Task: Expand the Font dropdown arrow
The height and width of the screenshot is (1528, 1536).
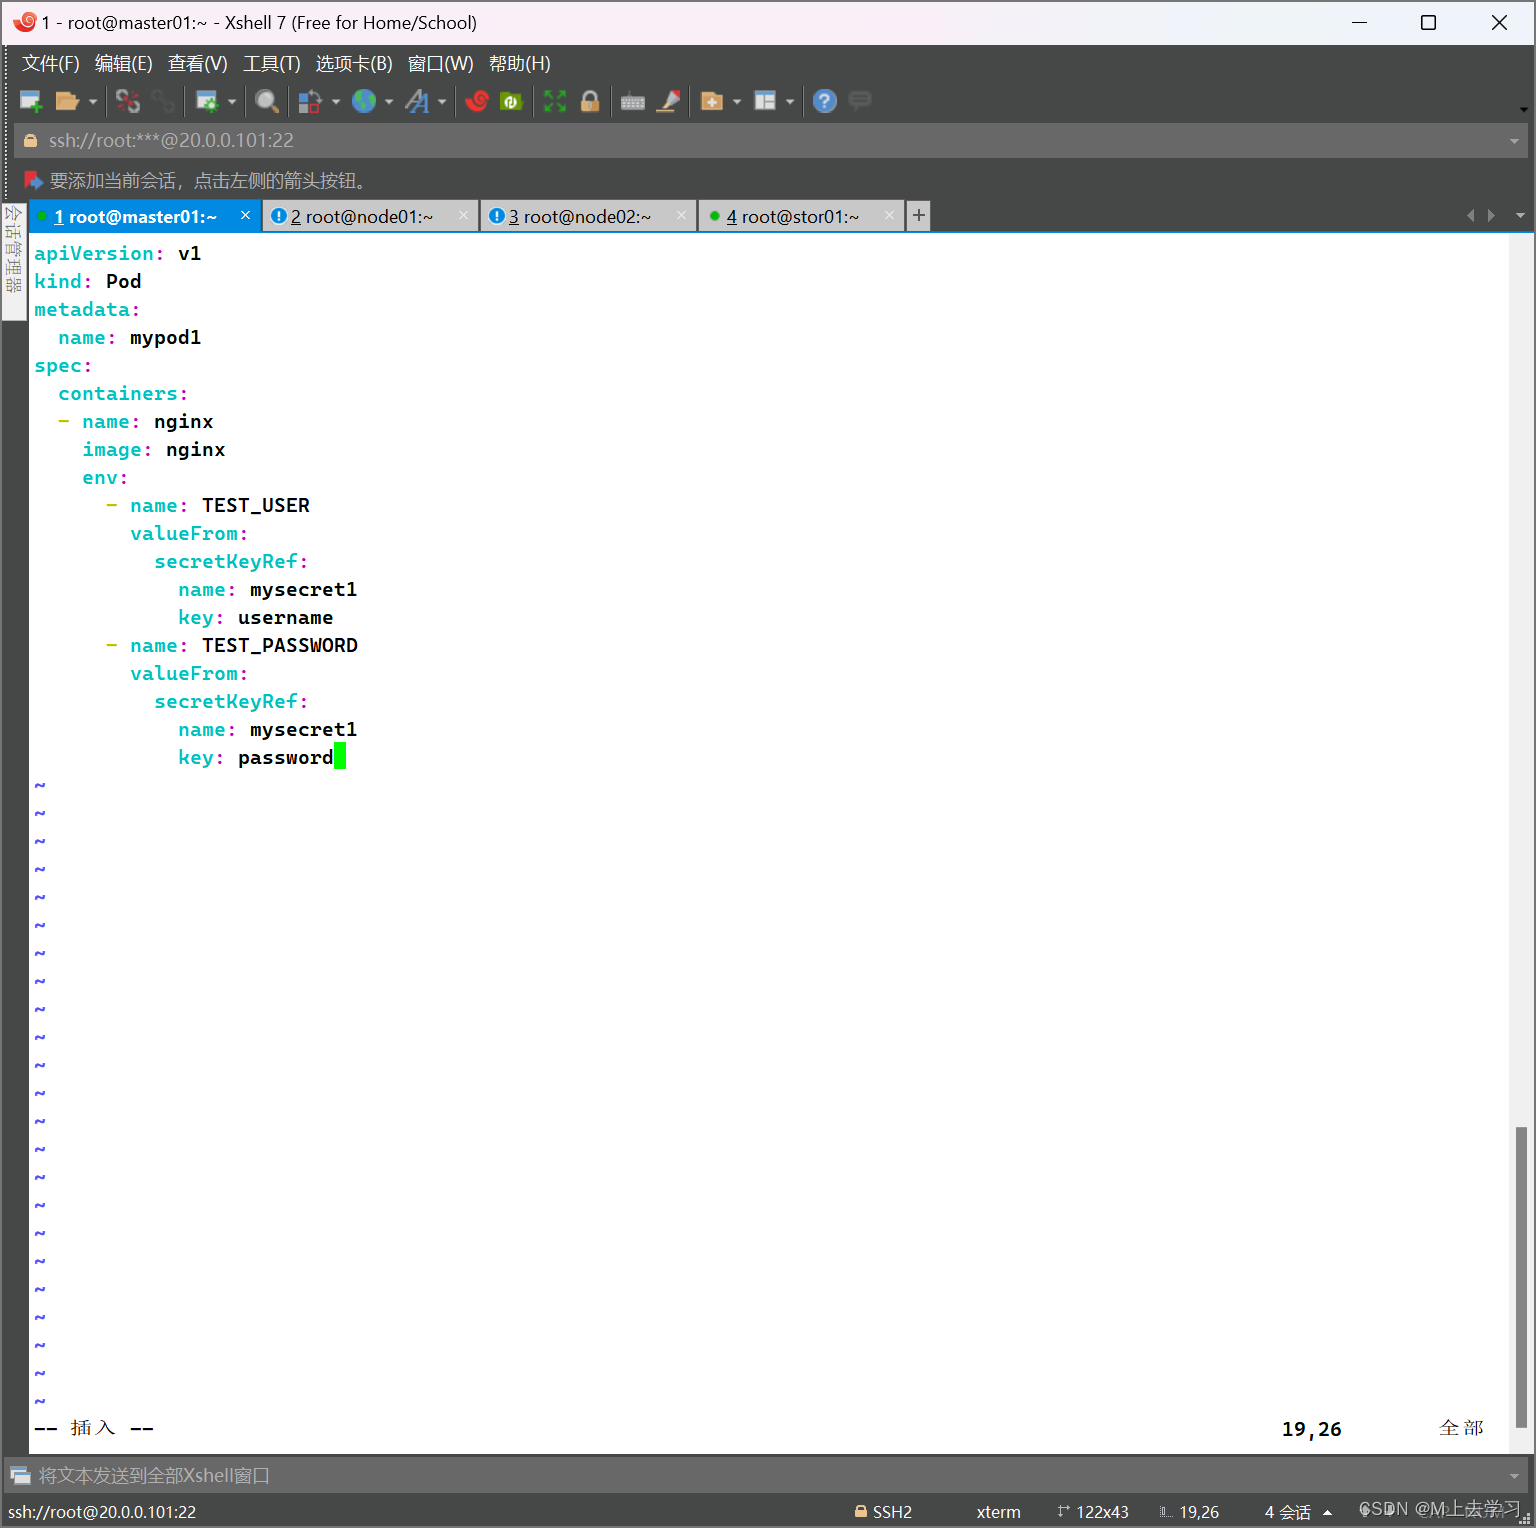Action: coord(442,102)
